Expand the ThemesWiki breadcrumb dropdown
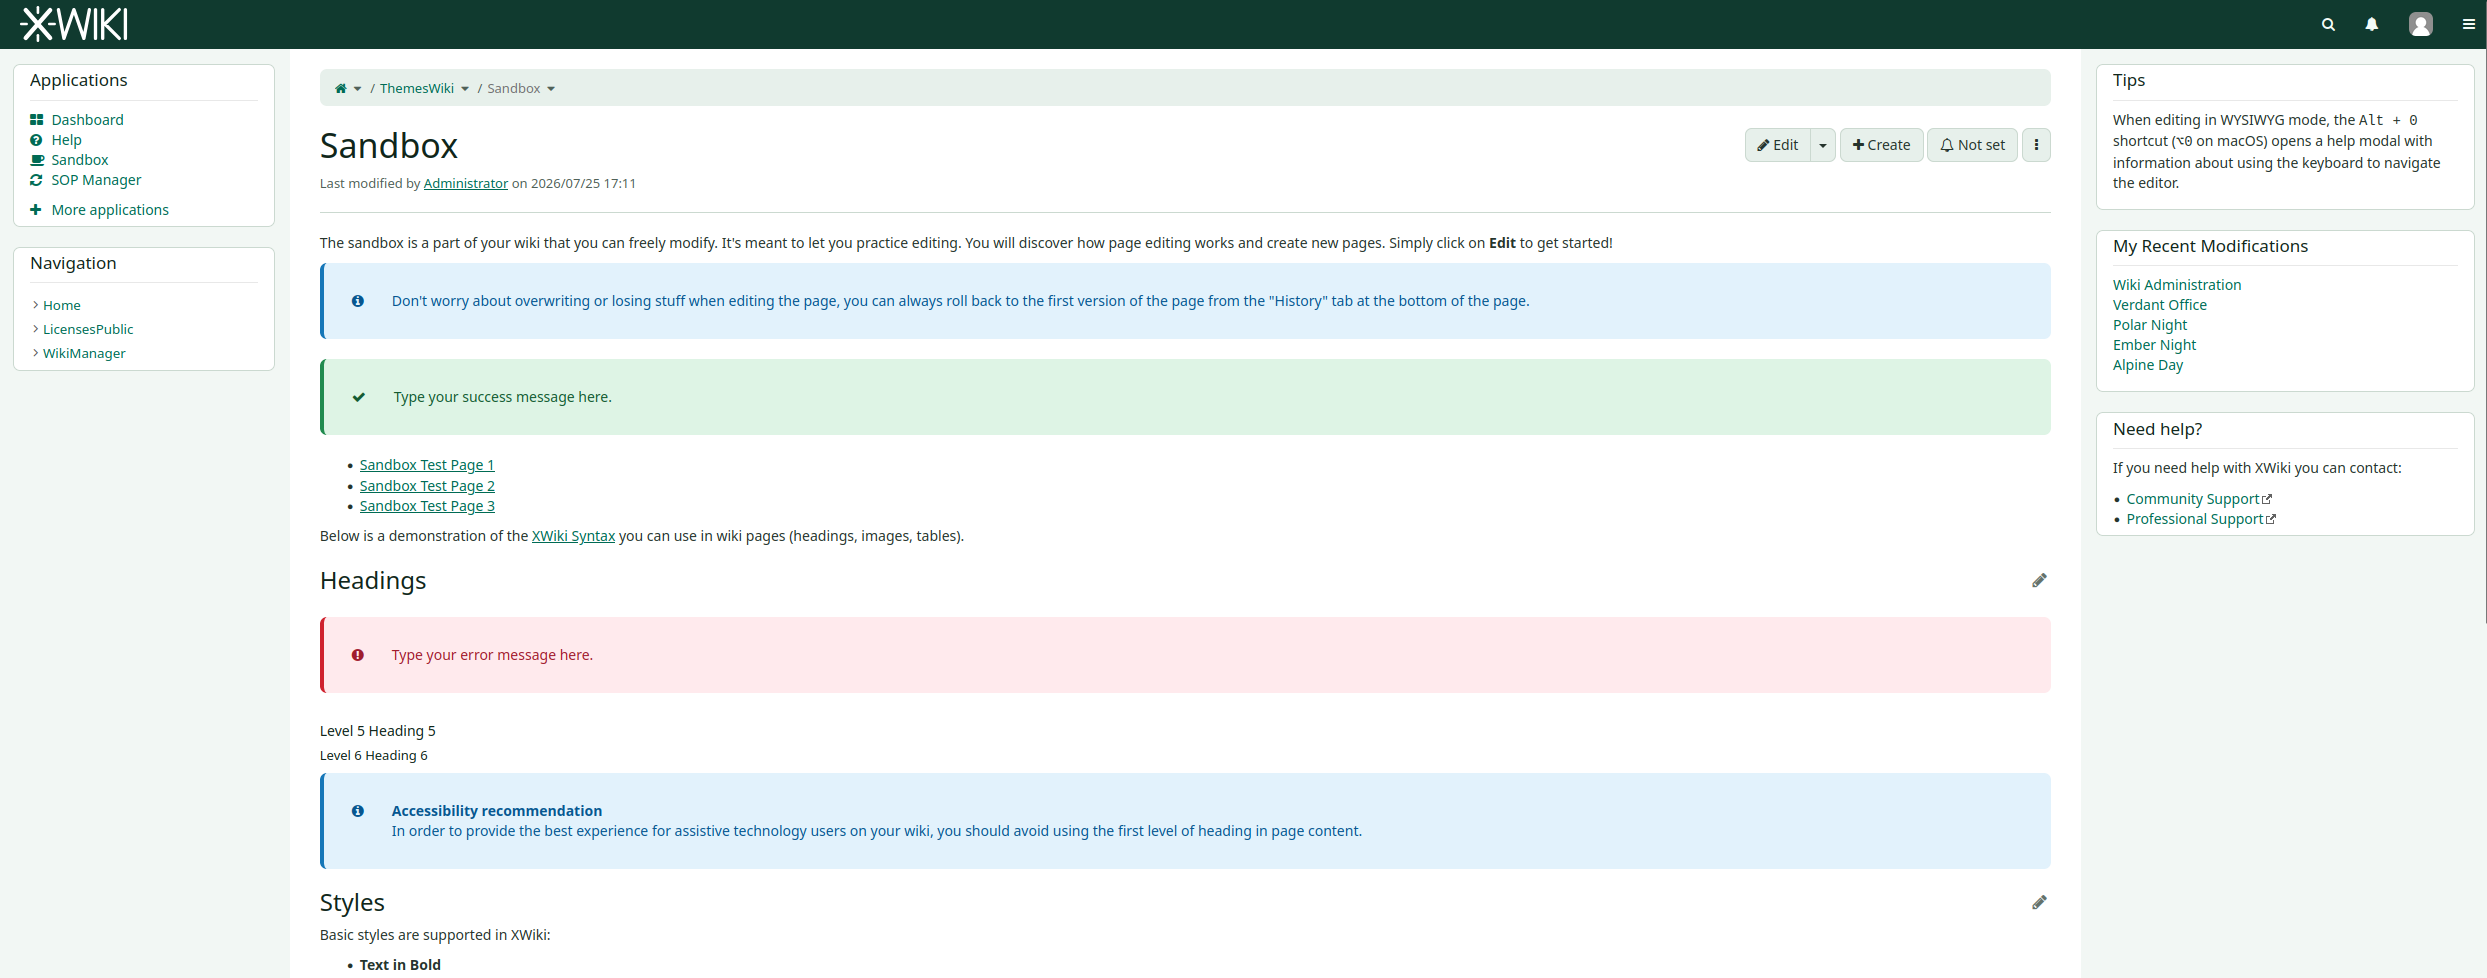The height and width of the screenshot is (978, 2487). point(465,89)
